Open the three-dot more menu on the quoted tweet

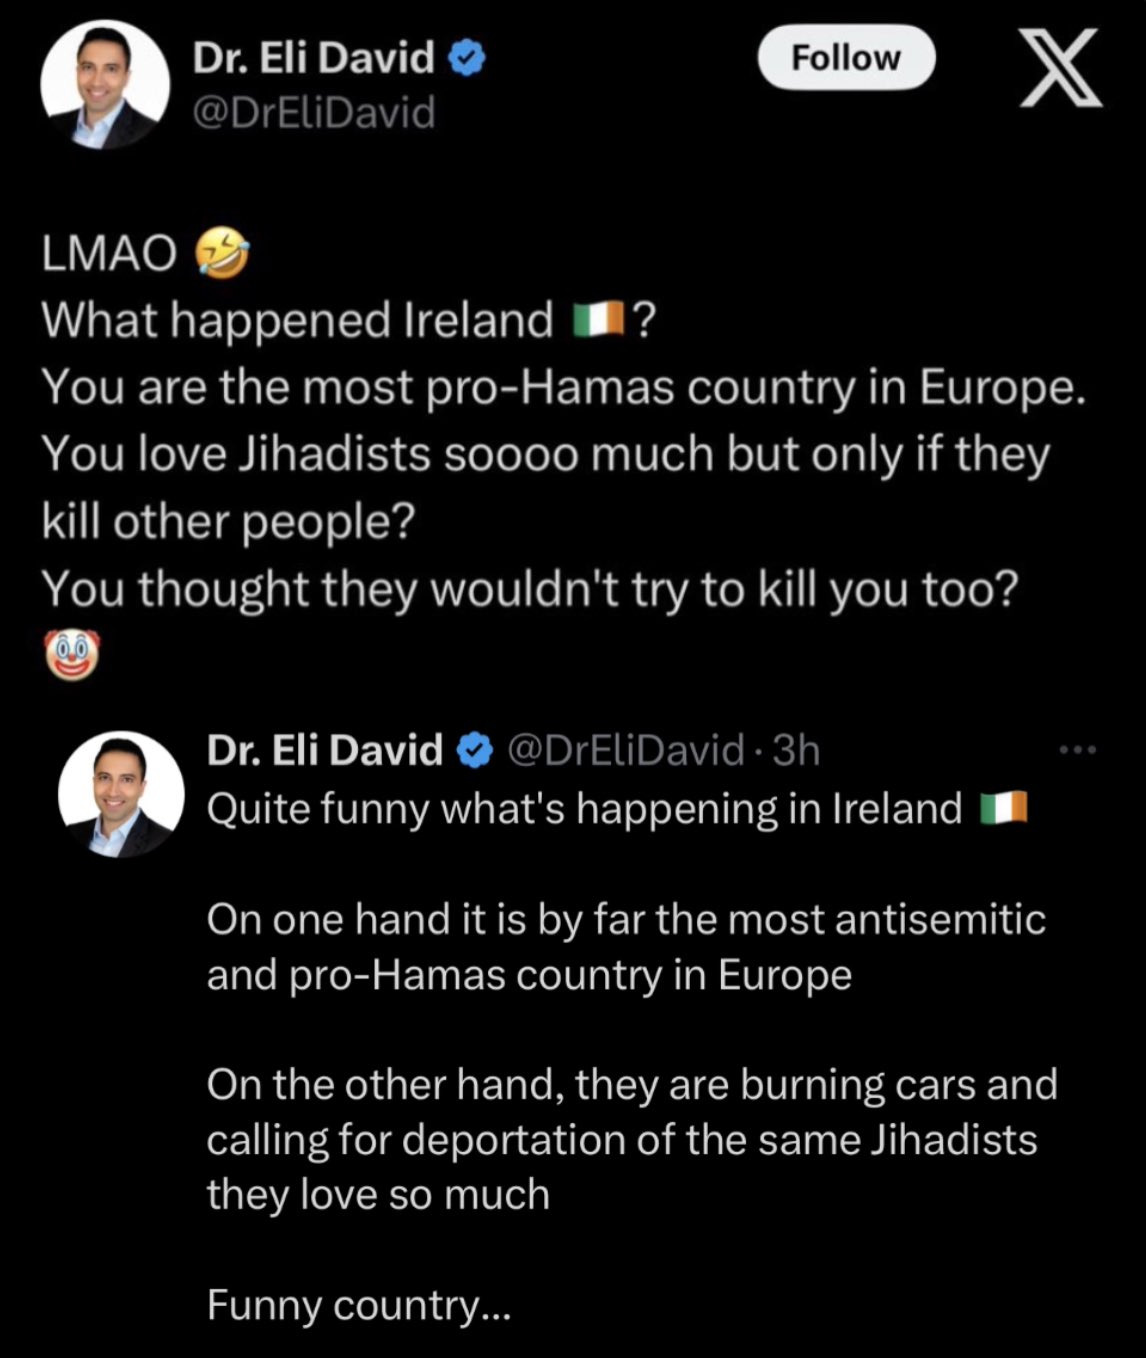[1079, 749]
